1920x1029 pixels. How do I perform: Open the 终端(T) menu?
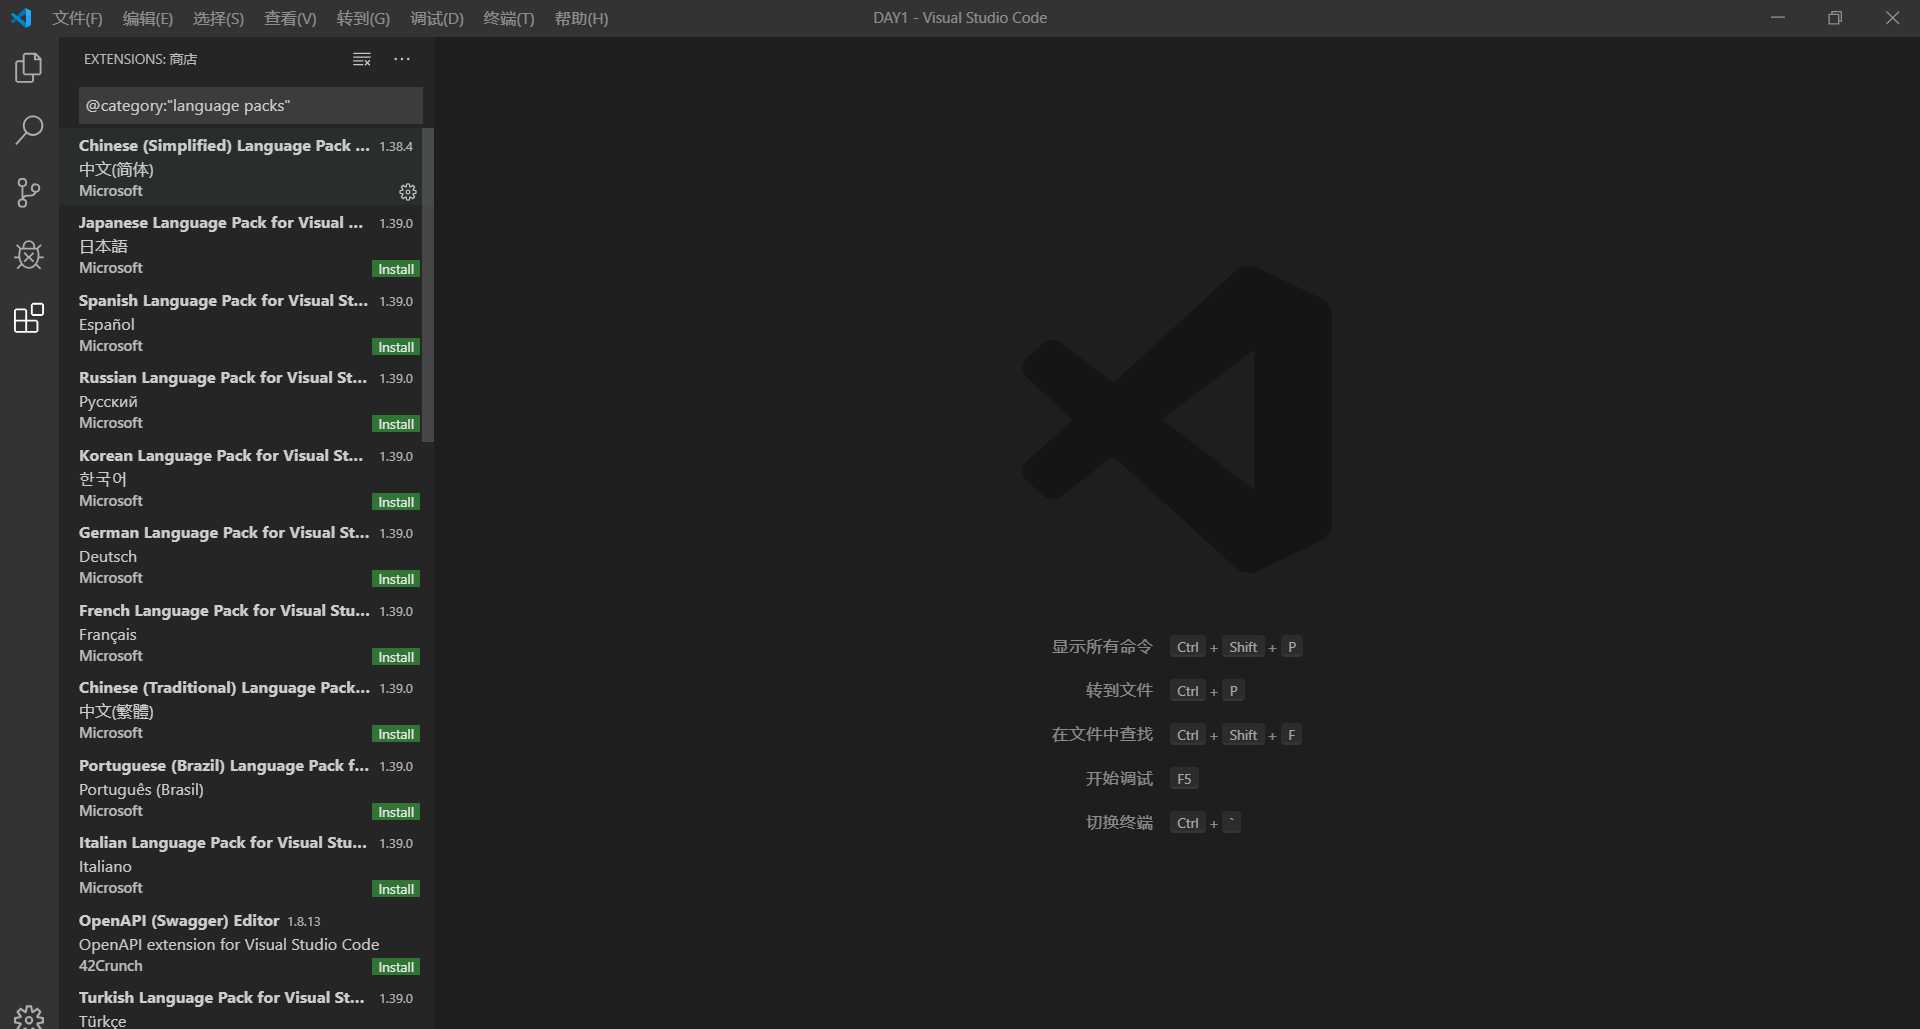[x=509, y=18]
